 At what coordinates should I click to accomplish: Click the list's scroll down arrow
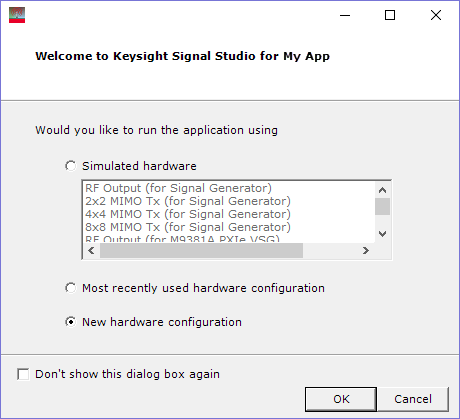pyautogui.click(x=382, y=234)
